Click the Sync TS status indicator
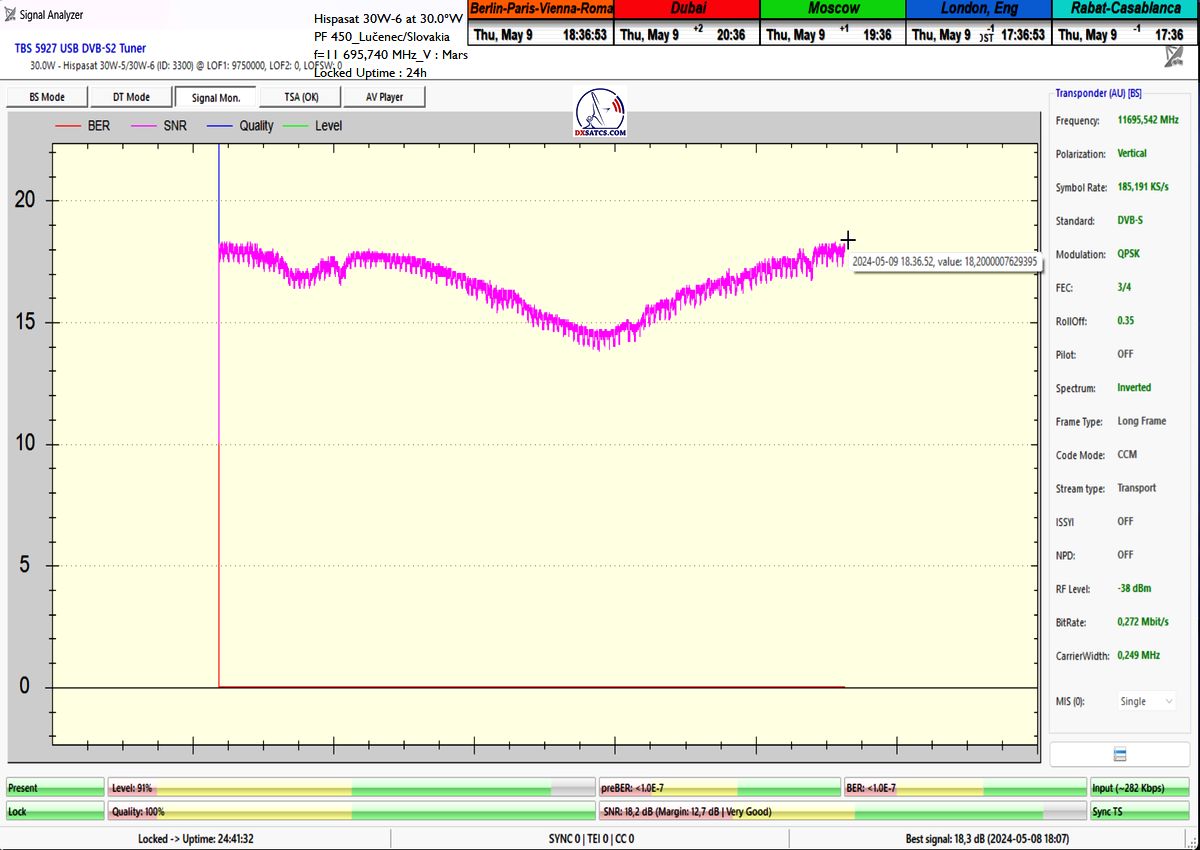 [1137, 812]
